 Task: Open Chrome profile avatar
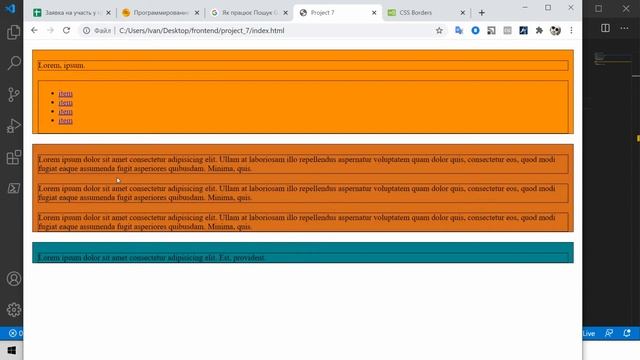click(555, 31)
